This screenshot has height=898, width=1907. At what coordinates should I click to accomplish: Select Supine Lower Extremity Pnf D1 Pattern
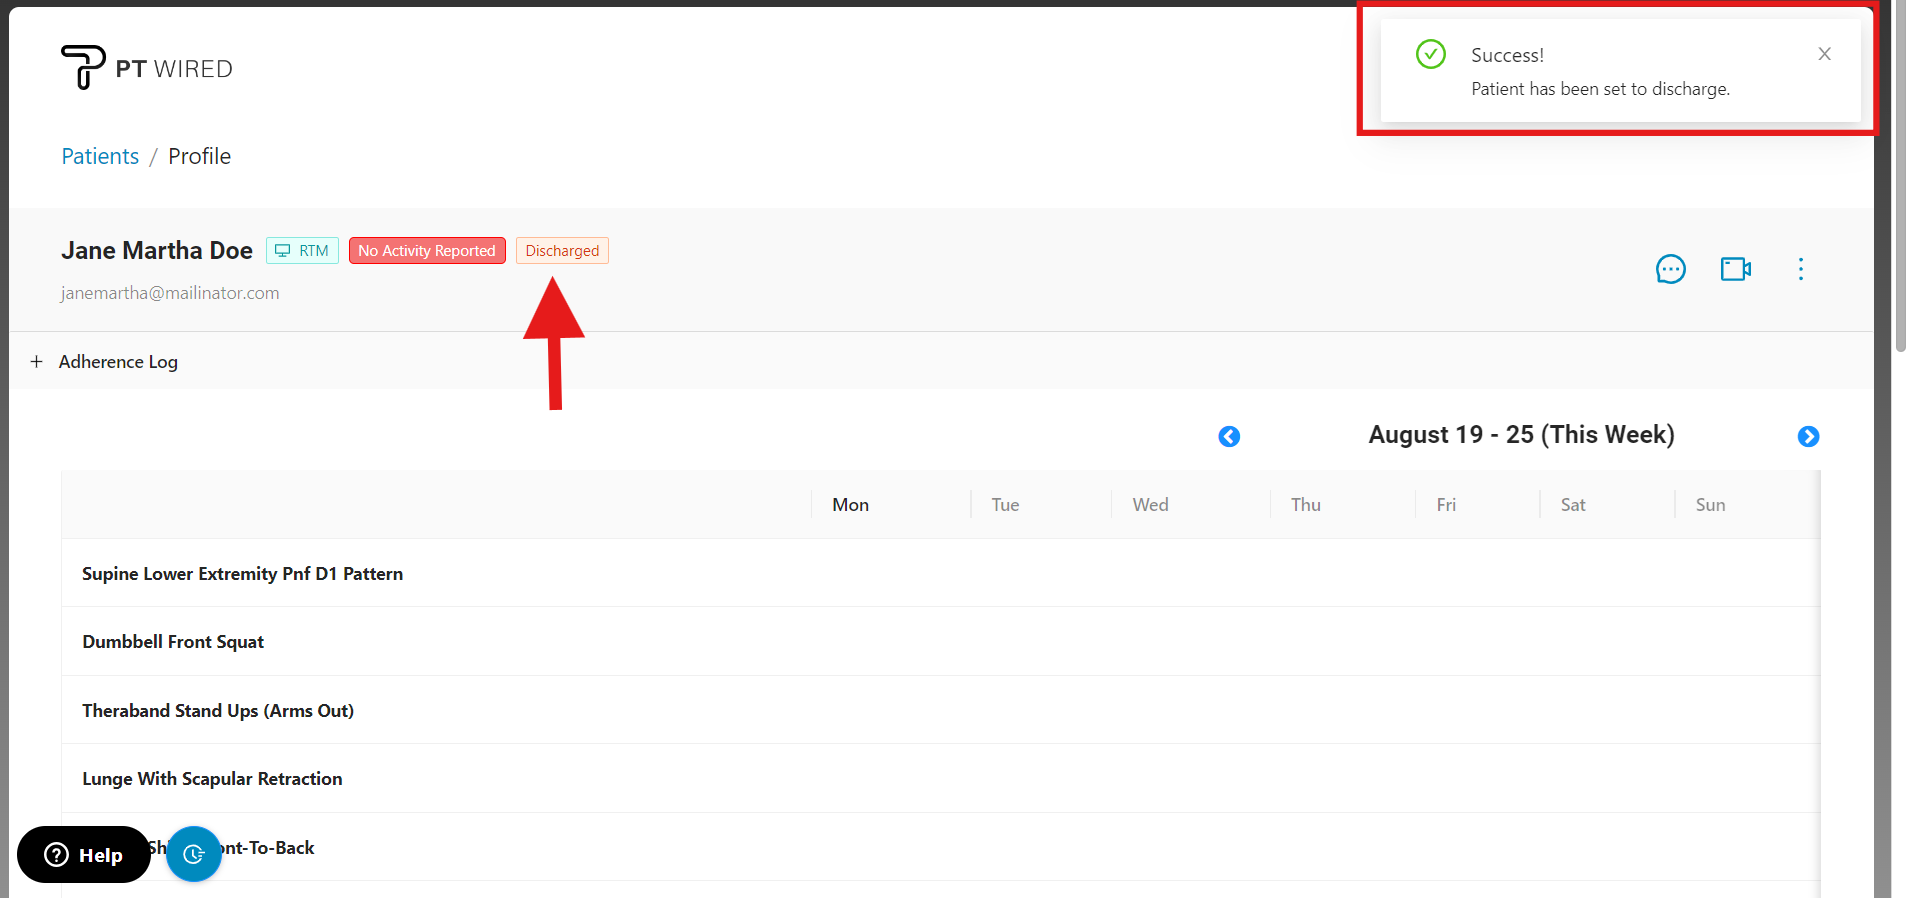(x=242, y=574)
